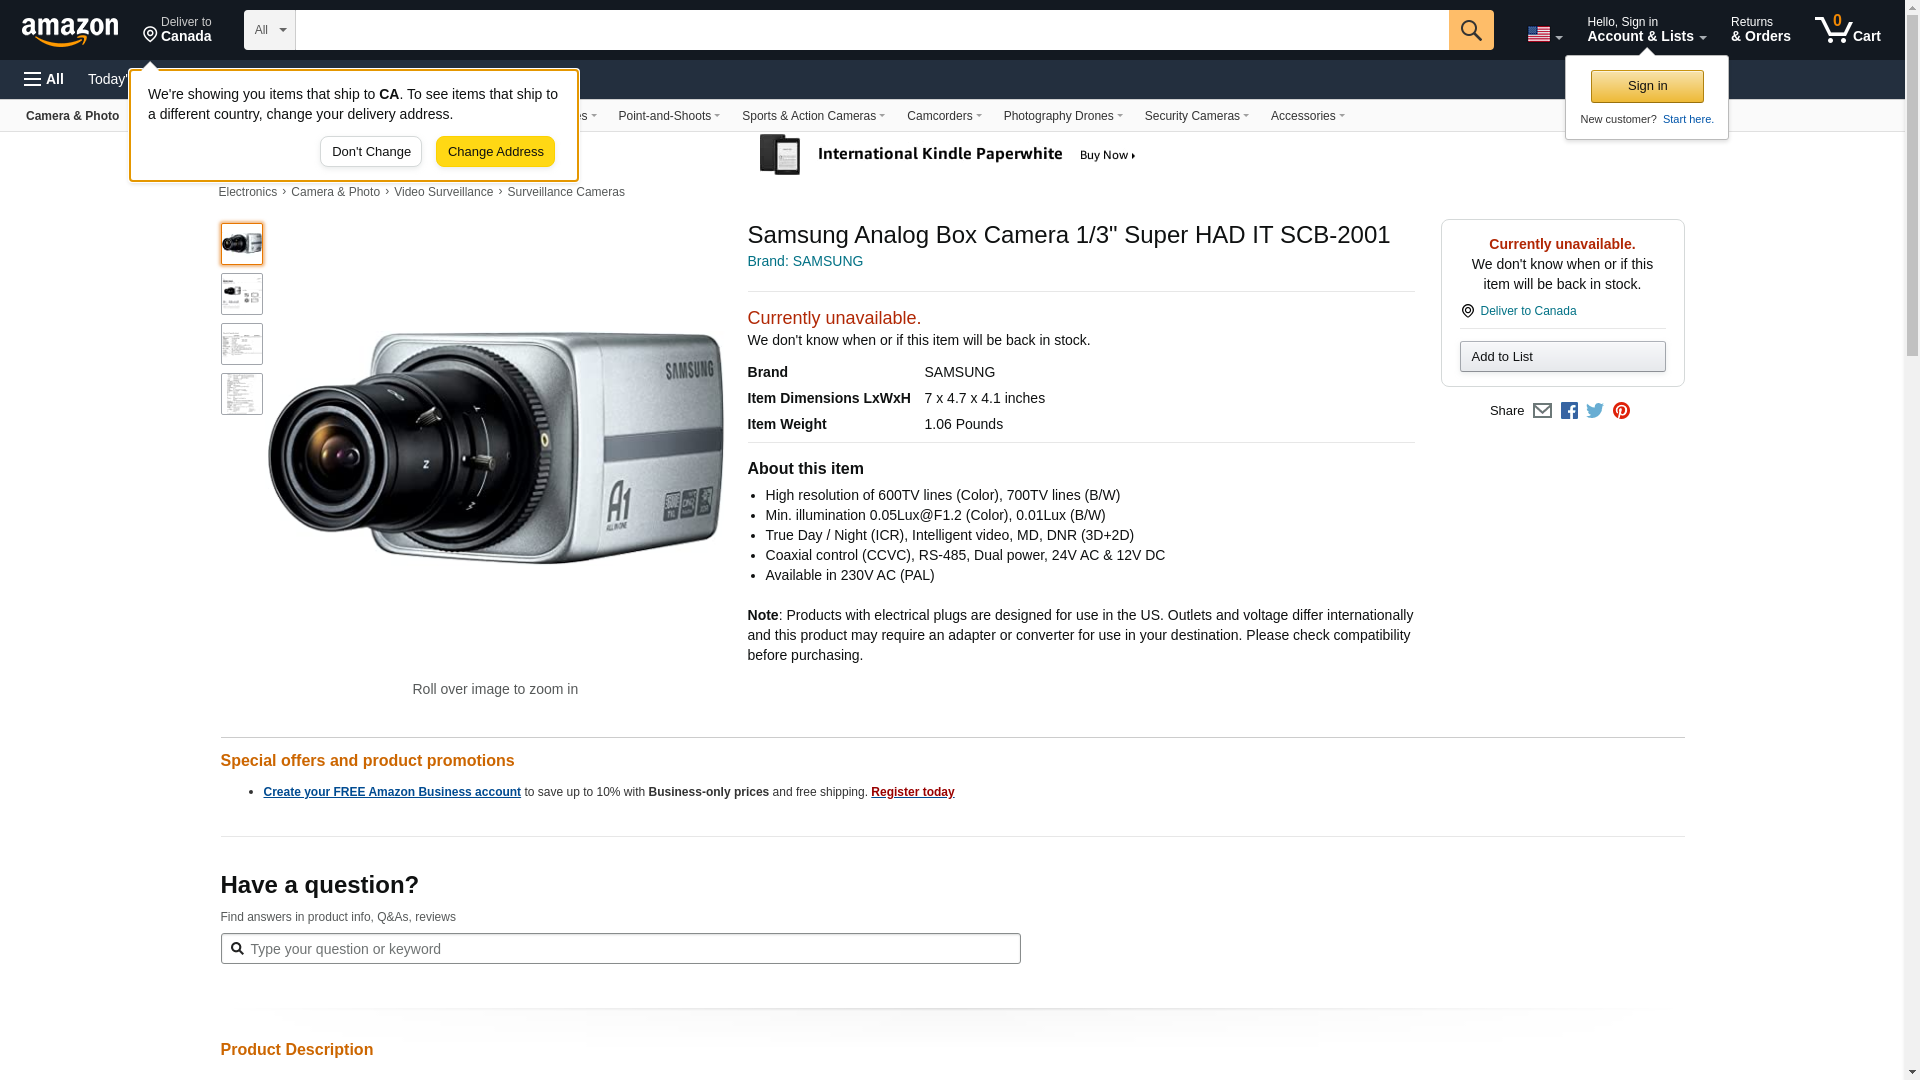Share product on Facebook
The image size is (1920, 1080).
pos(1569,411)
